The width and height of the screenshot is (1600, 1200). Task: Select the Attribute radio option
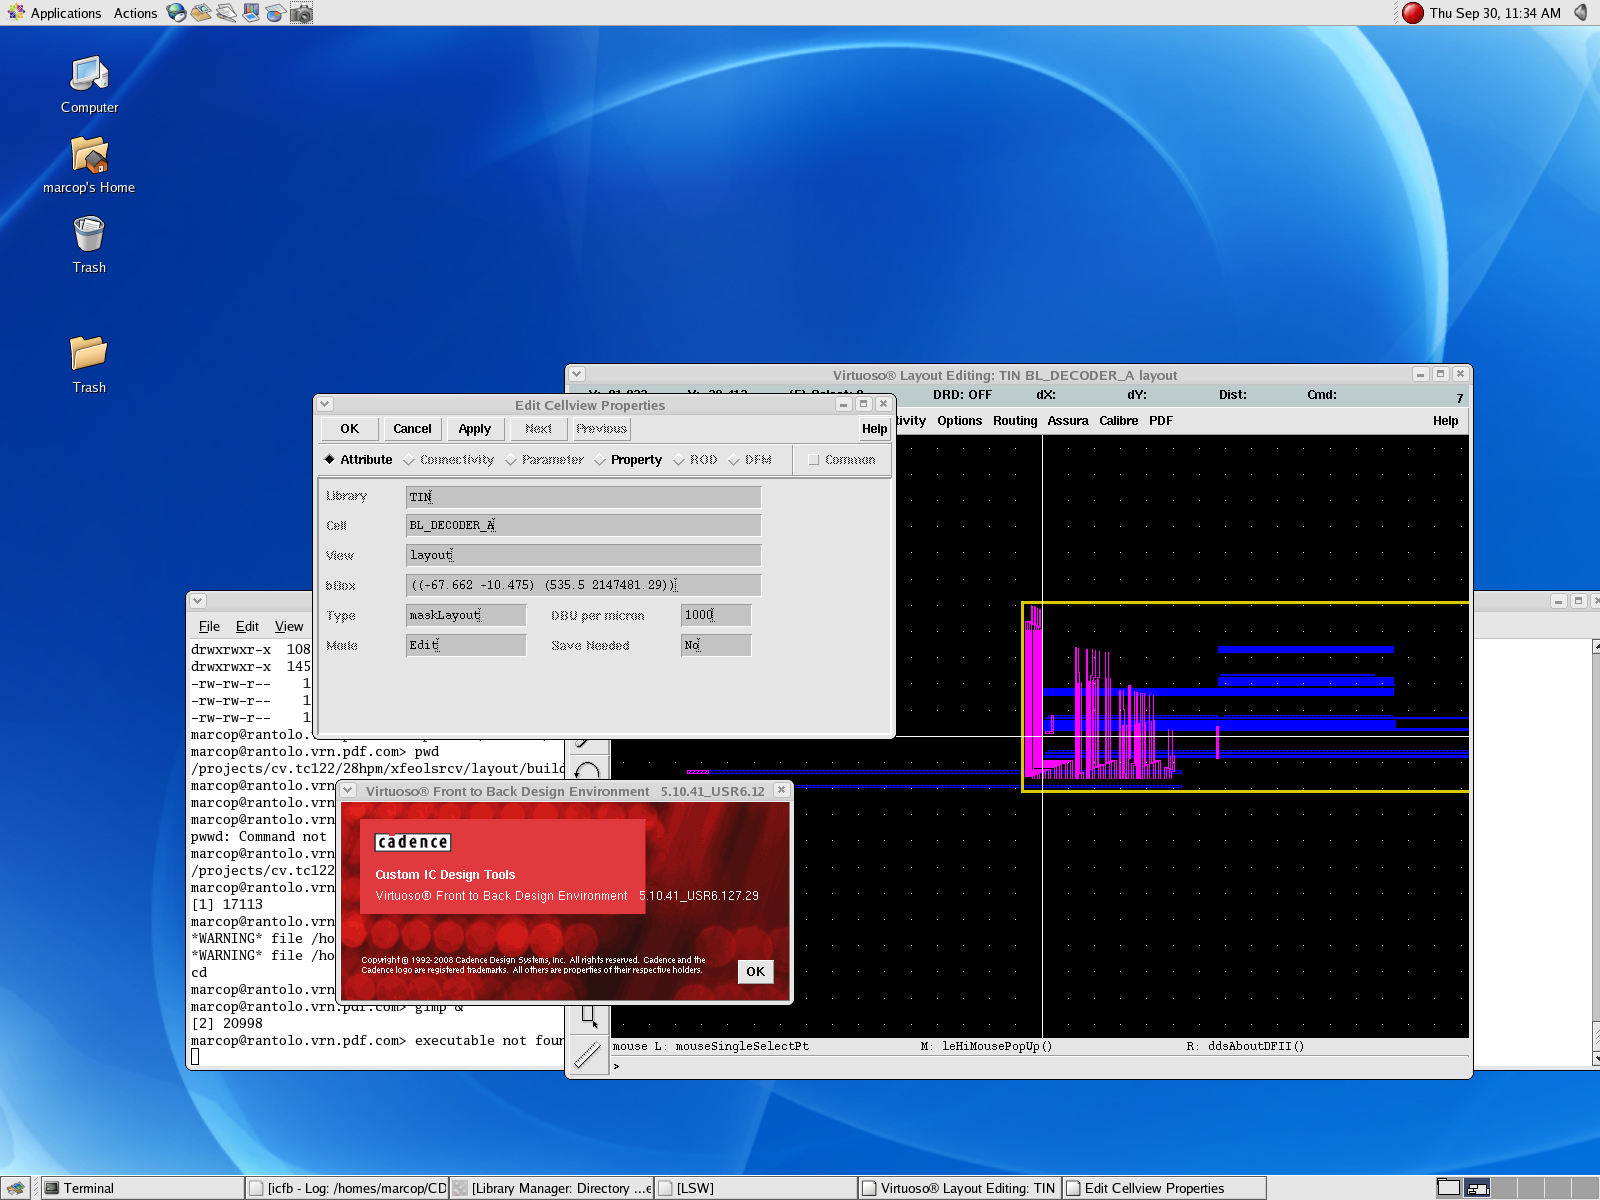point(358,460)
